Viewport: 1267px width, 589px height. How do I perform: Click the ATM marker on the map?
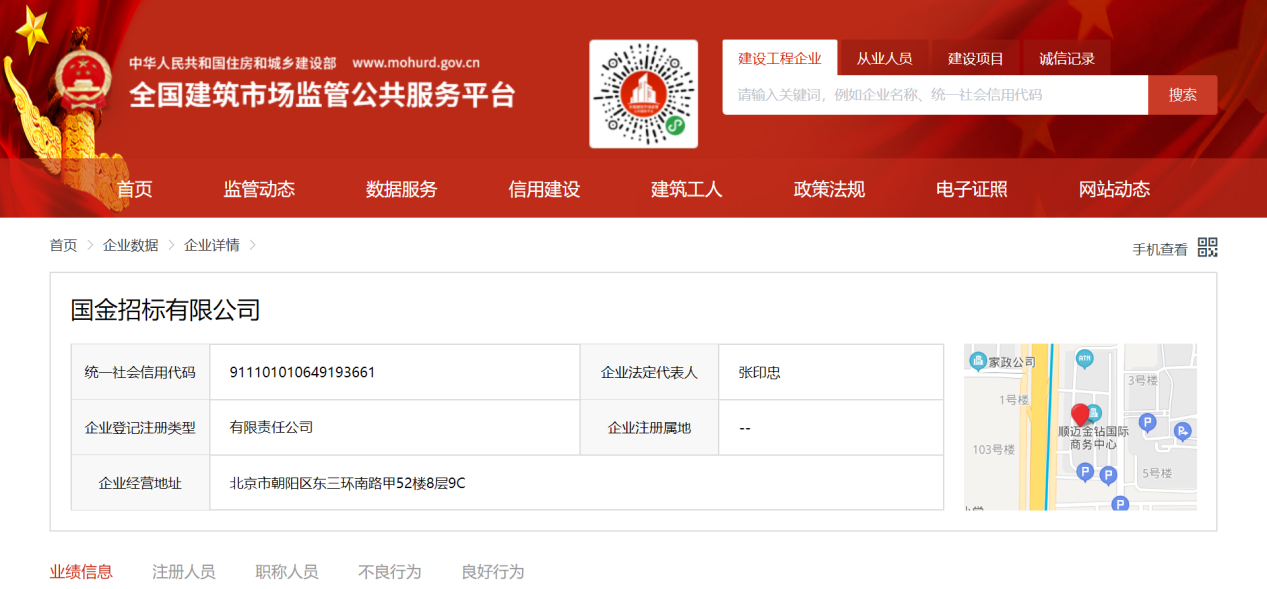pyautogui.click(x=1084, y=358)
